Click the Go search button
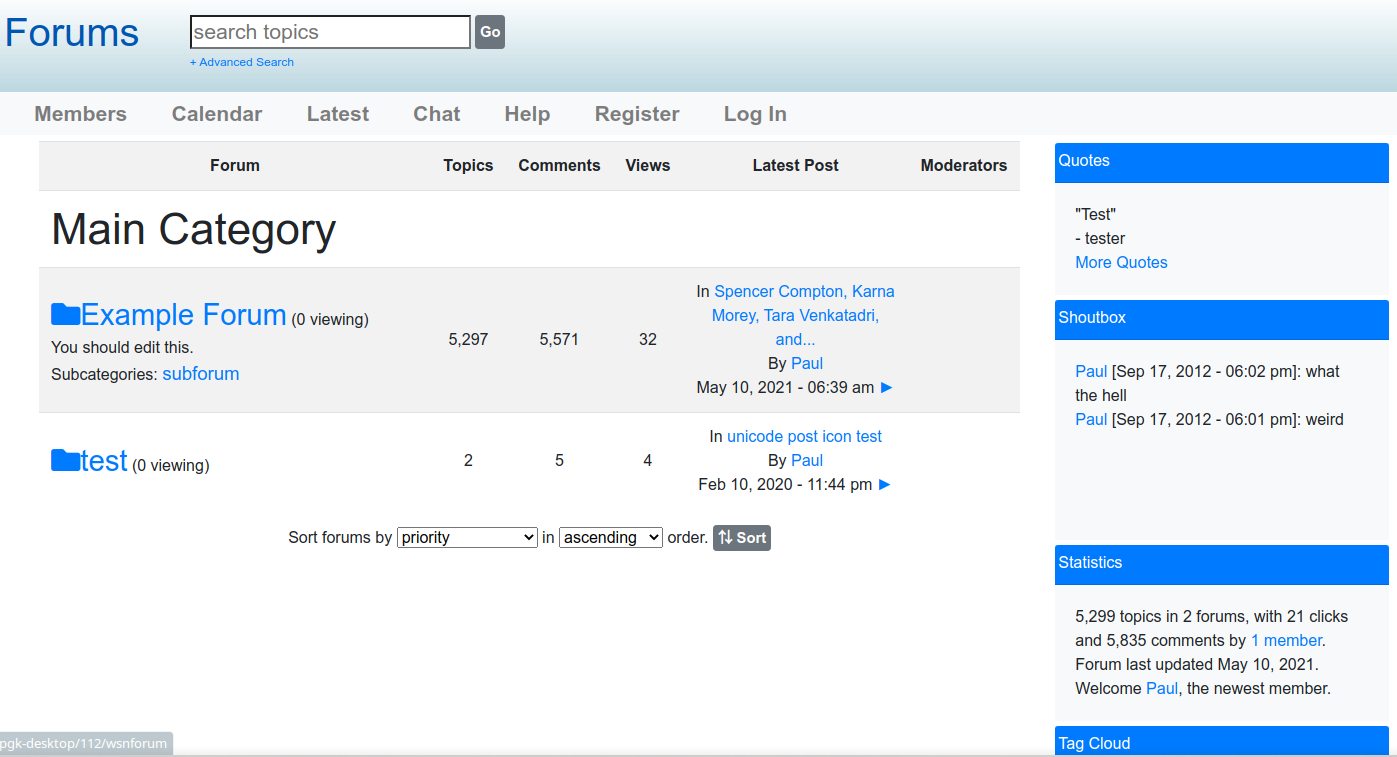Image resolution: width=1397 pixels, height=757 pixels. (490, 32)
